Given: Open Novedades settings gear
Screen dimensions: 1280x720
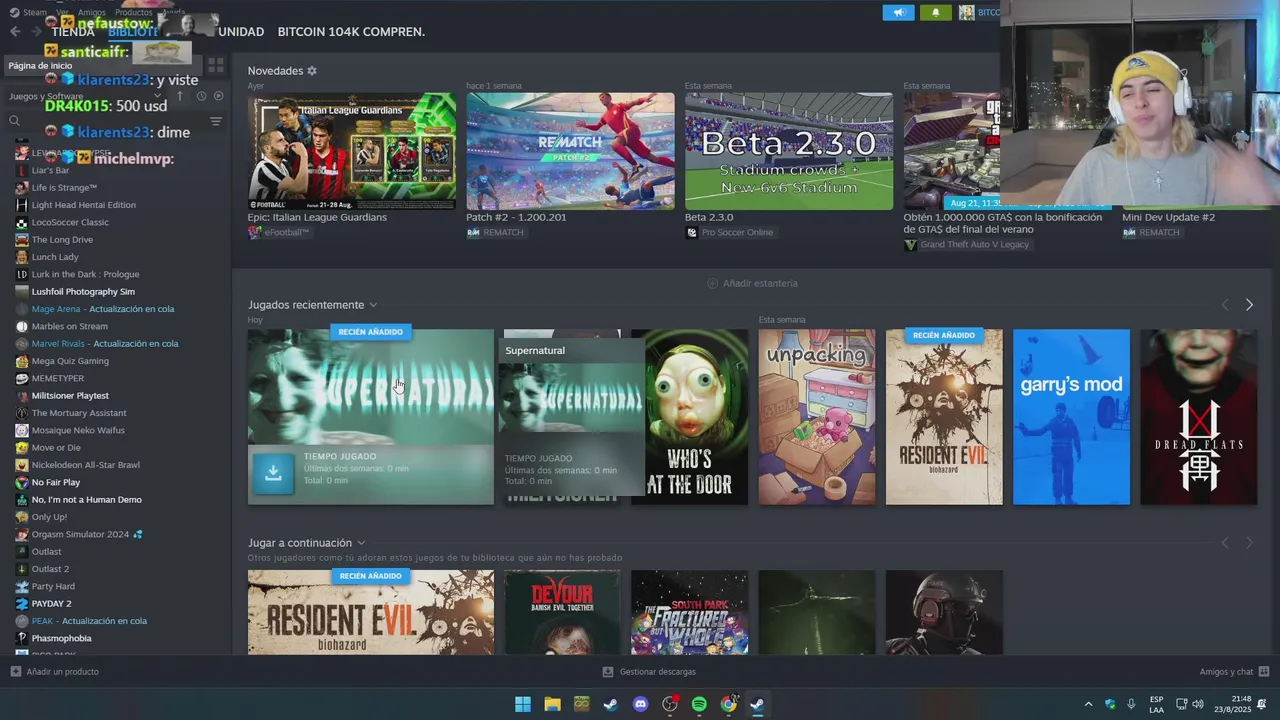Looking at the screenshot, I should pyautogui.click(x=312, y=71).
